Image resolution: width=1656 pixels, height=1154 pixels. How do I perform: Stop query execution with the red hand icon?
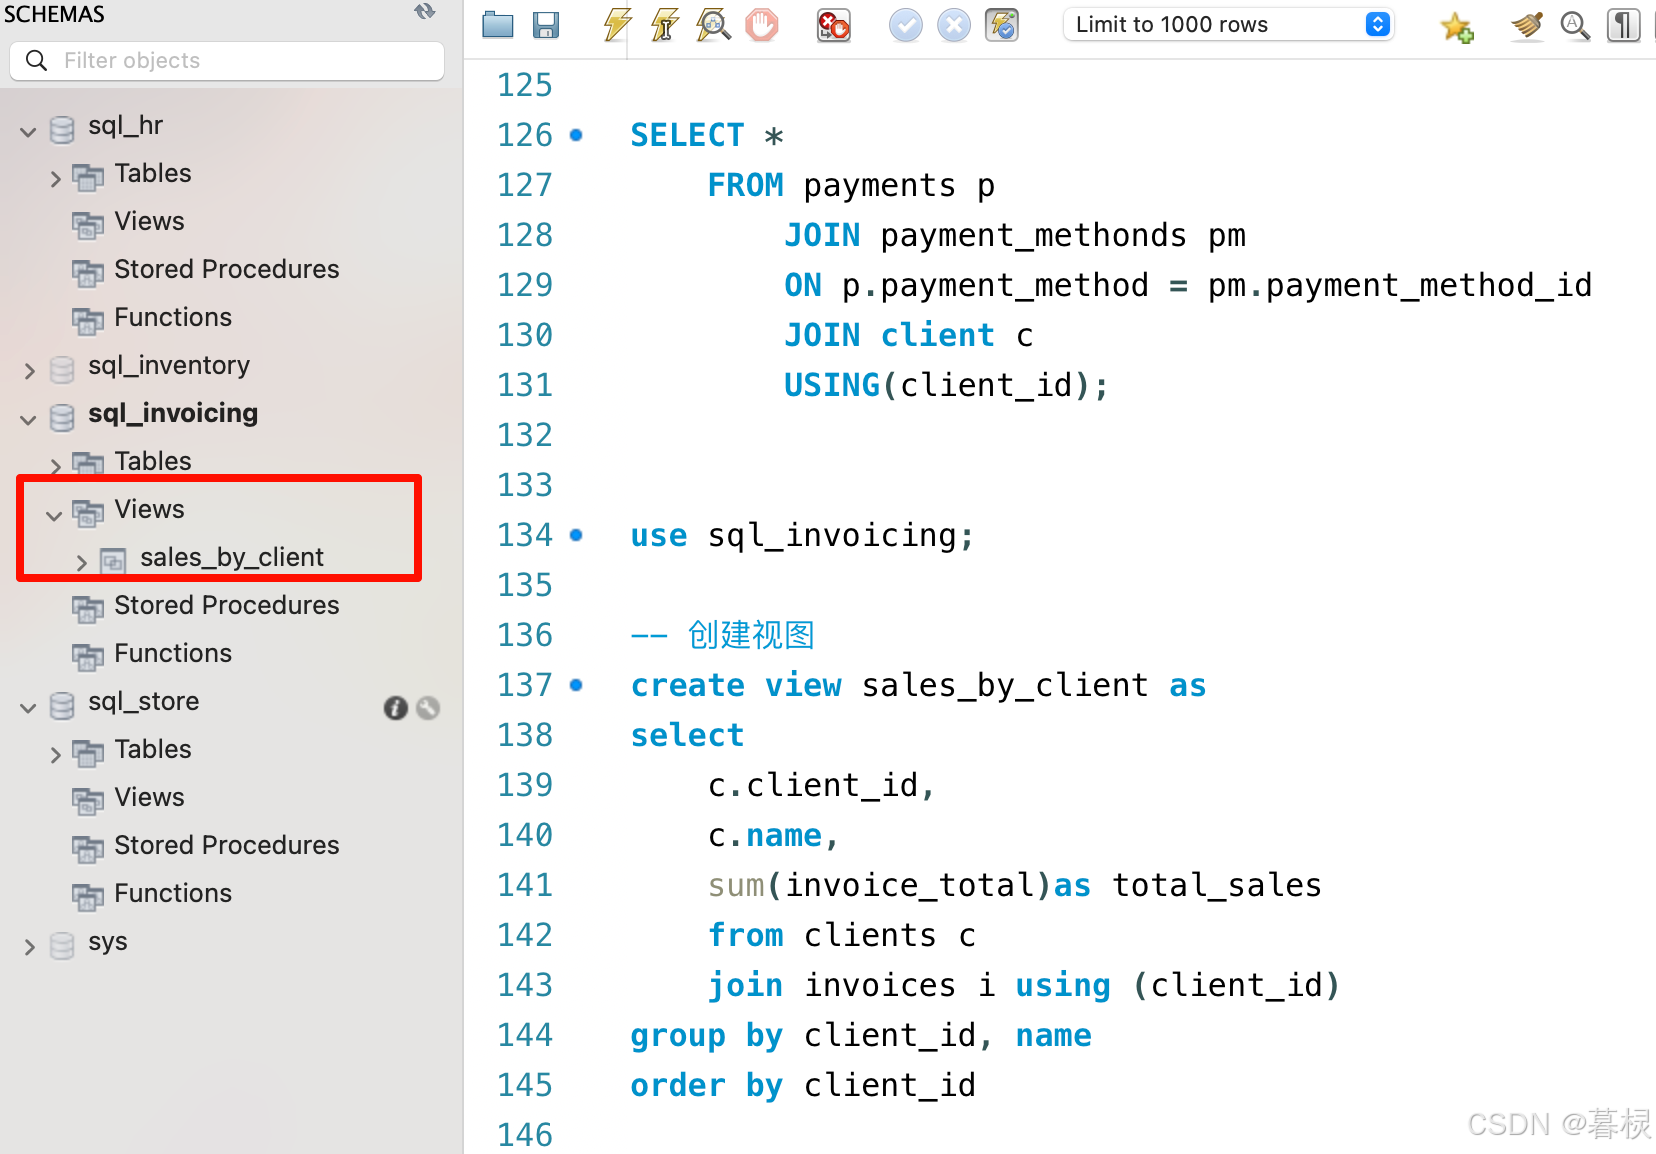[762, 25]
